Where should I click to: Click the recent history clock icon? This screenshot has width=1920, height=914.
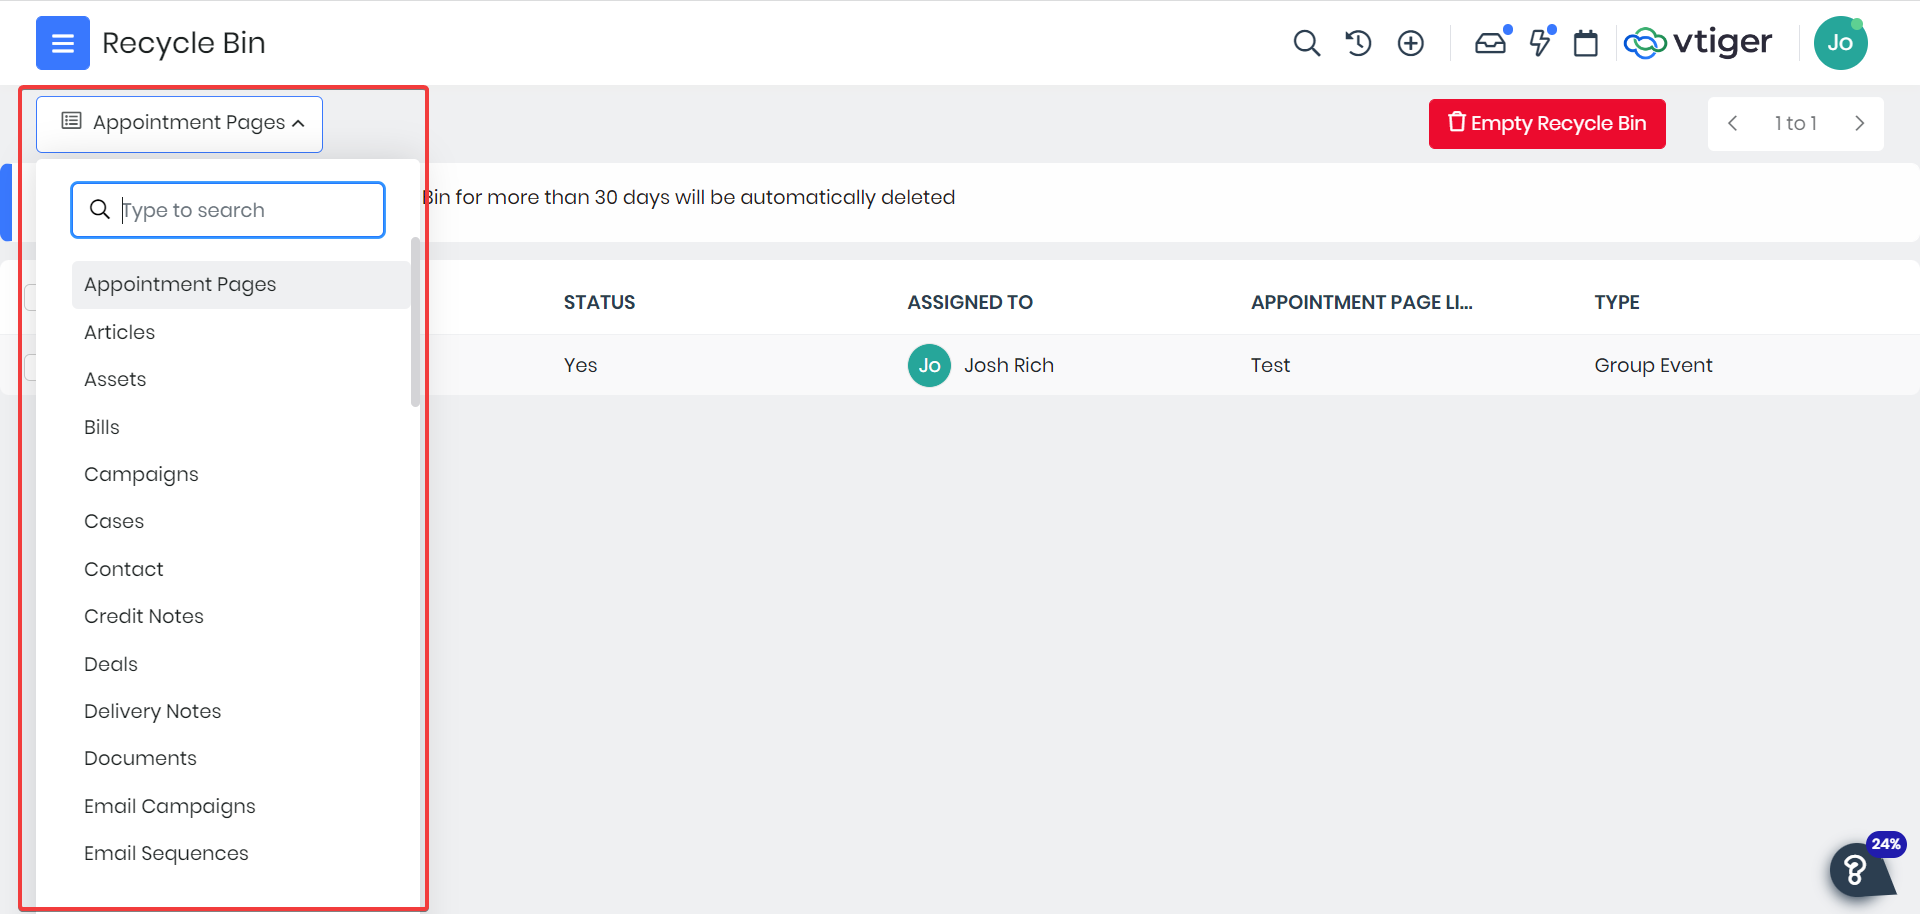click(x=1358, y=43)
